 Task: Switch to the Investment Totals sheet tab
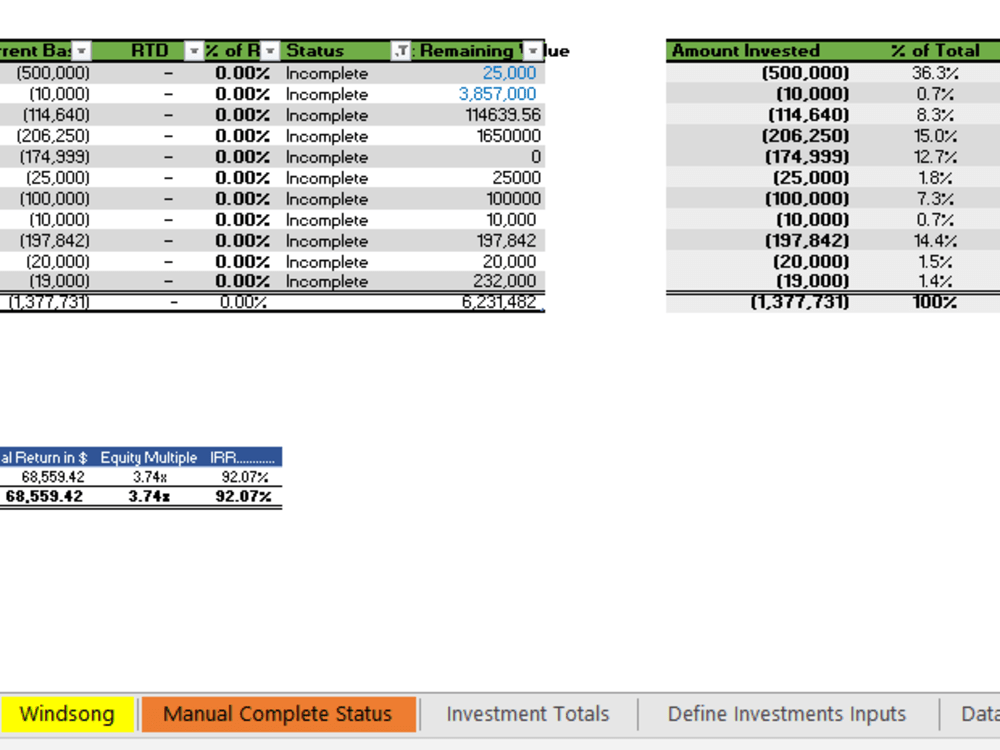click(x=527, y=714)
